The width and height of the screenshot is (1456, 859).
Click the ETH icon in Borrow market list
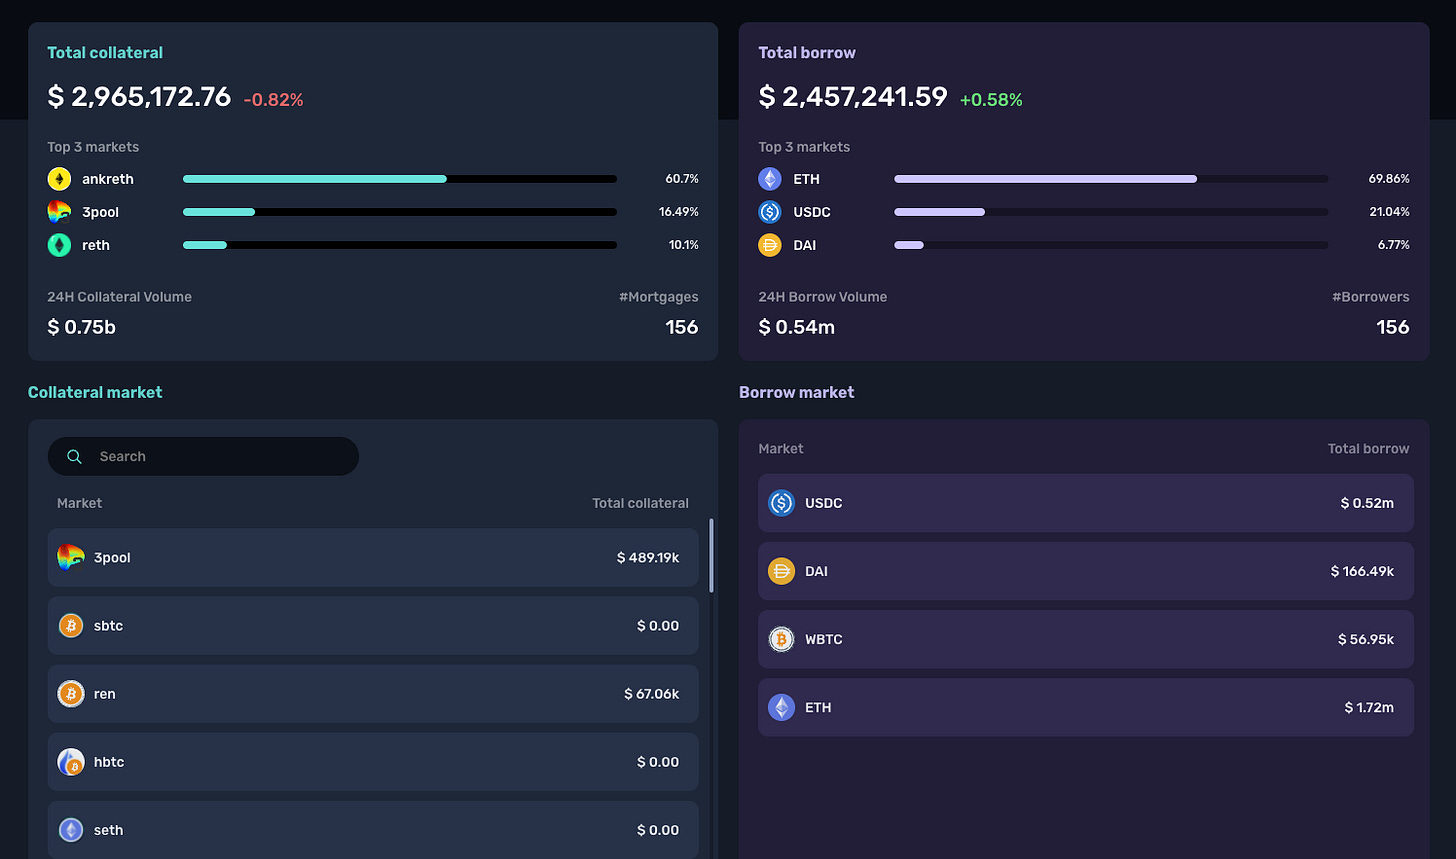(x=781, y=707)
